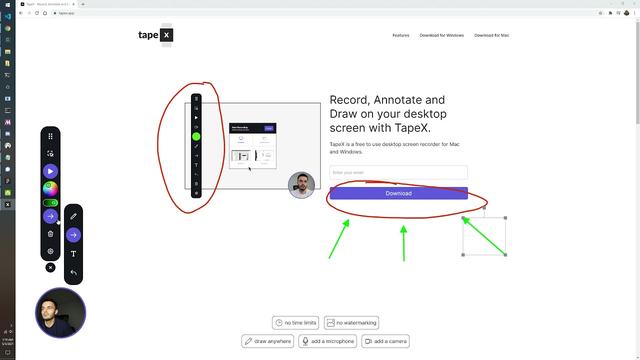This screenshot has height=360, width=640.
Task: Select the Text tool (T)
Action: pos(73,254)
